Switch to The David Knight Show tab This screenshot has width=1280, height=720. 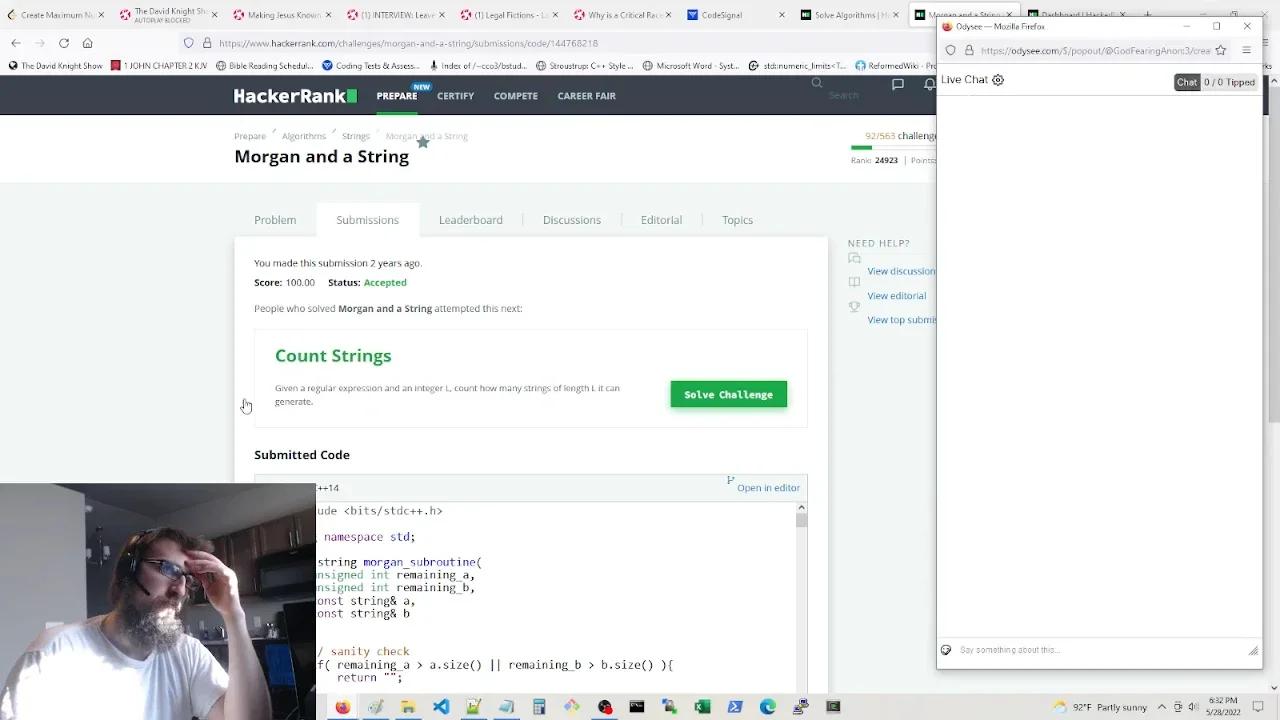coord(163,15)
